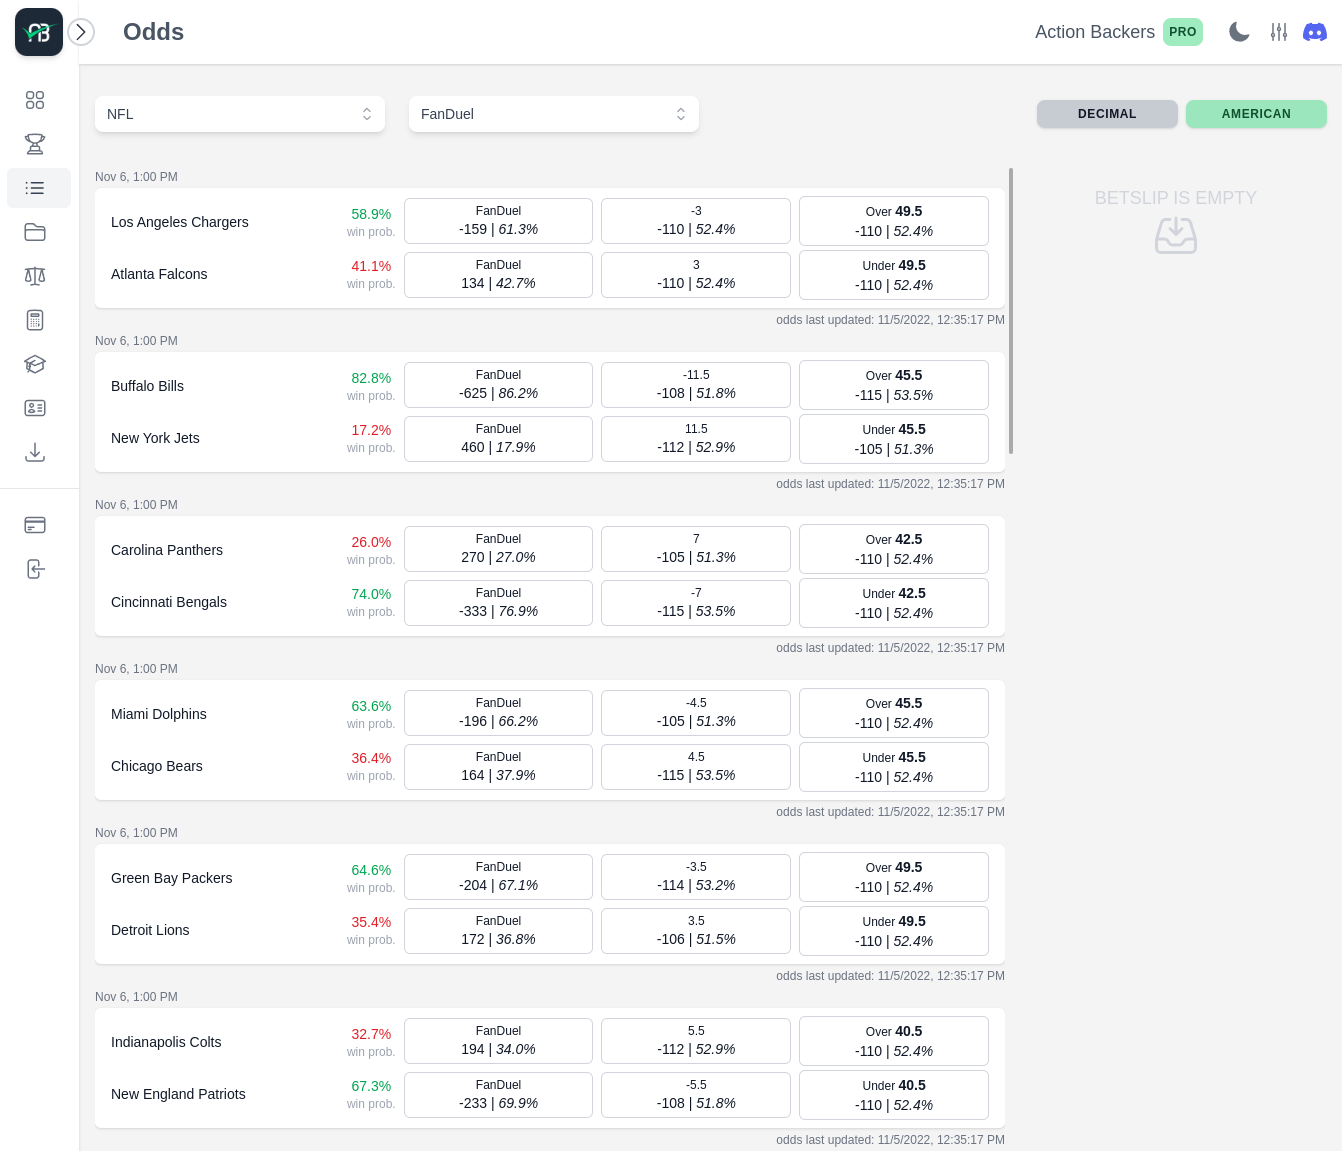1342x1151 pixels.
Task: Select Over 49.5 for Chargers-Falcons game
Action: click(x=894, y=221)
